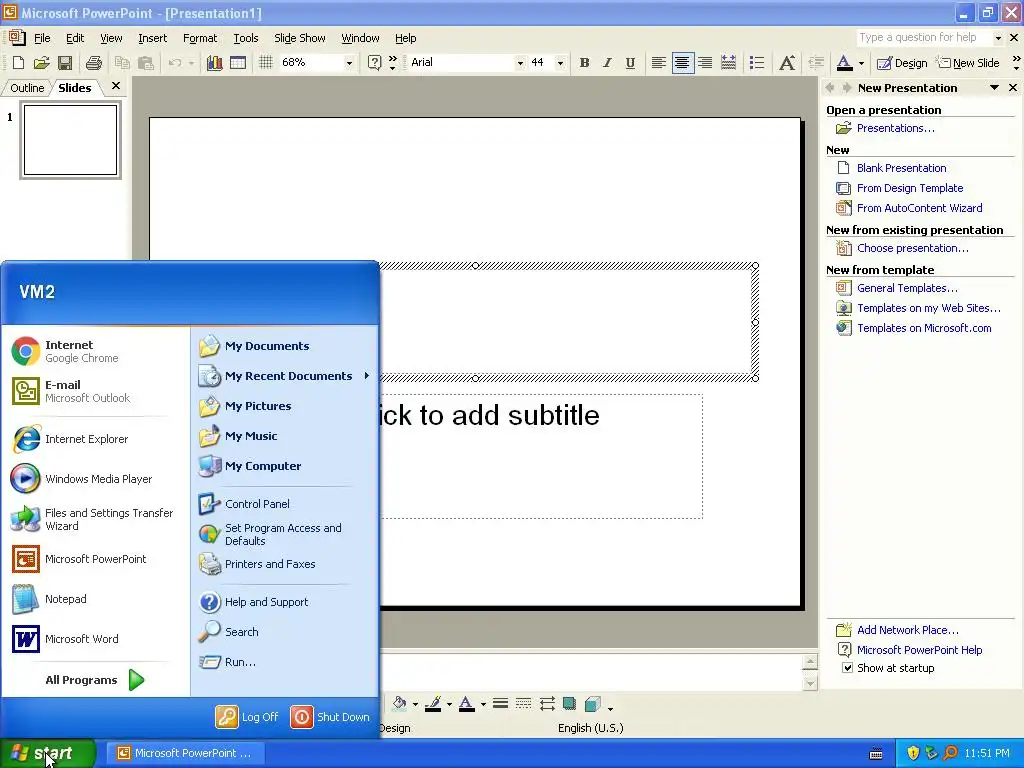Viewport: 1024px width, 768px height.
Task: Switch to the Outline tab
Action: (27, 88)
